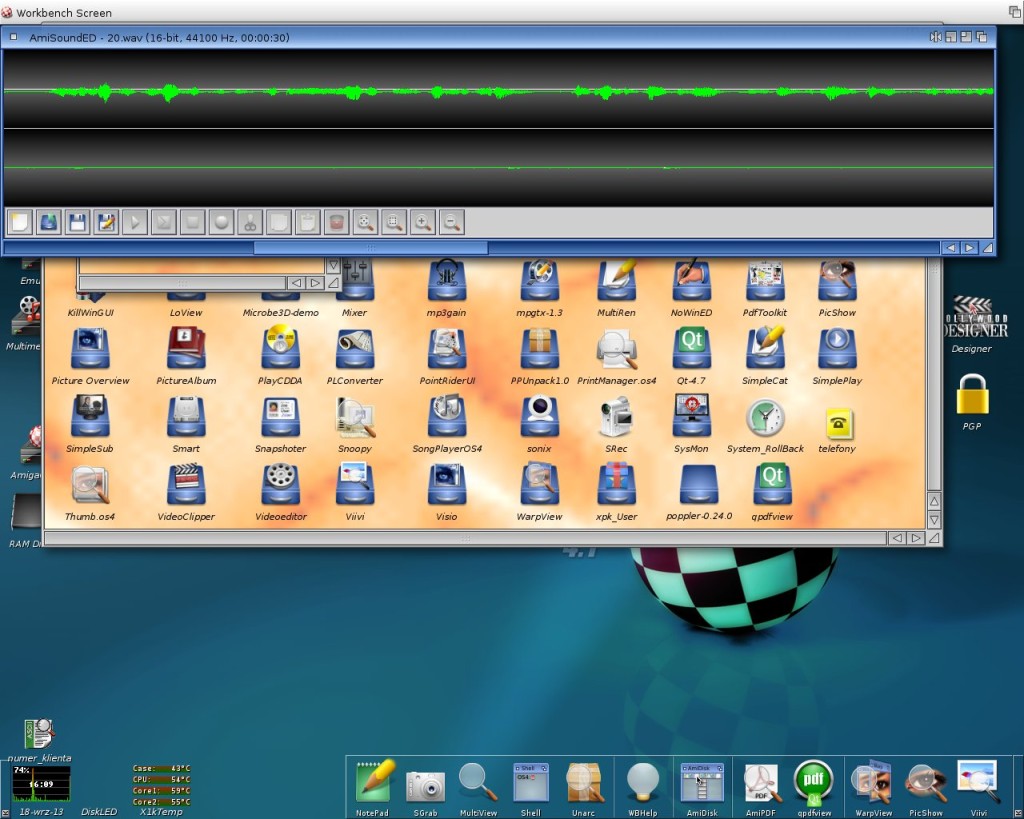The width and height of the screenshot is (1024, 819).
Task: Start recording with the round Record button
Action: pyautogui.click(x=221, y=223)
